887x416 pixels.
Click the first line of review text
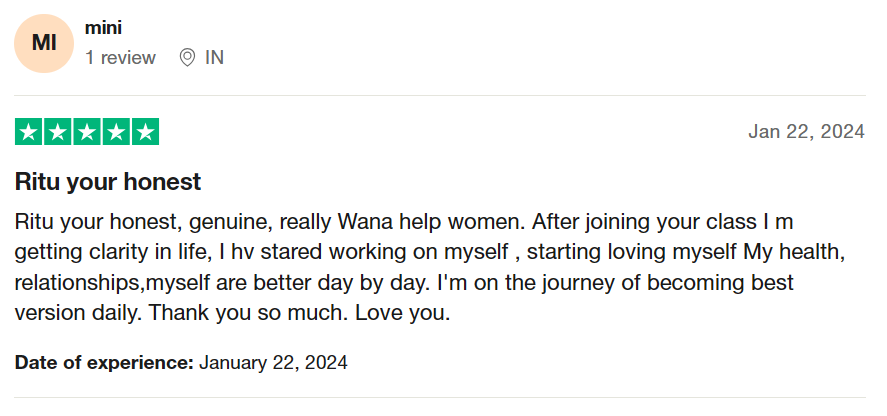(404, 222)
